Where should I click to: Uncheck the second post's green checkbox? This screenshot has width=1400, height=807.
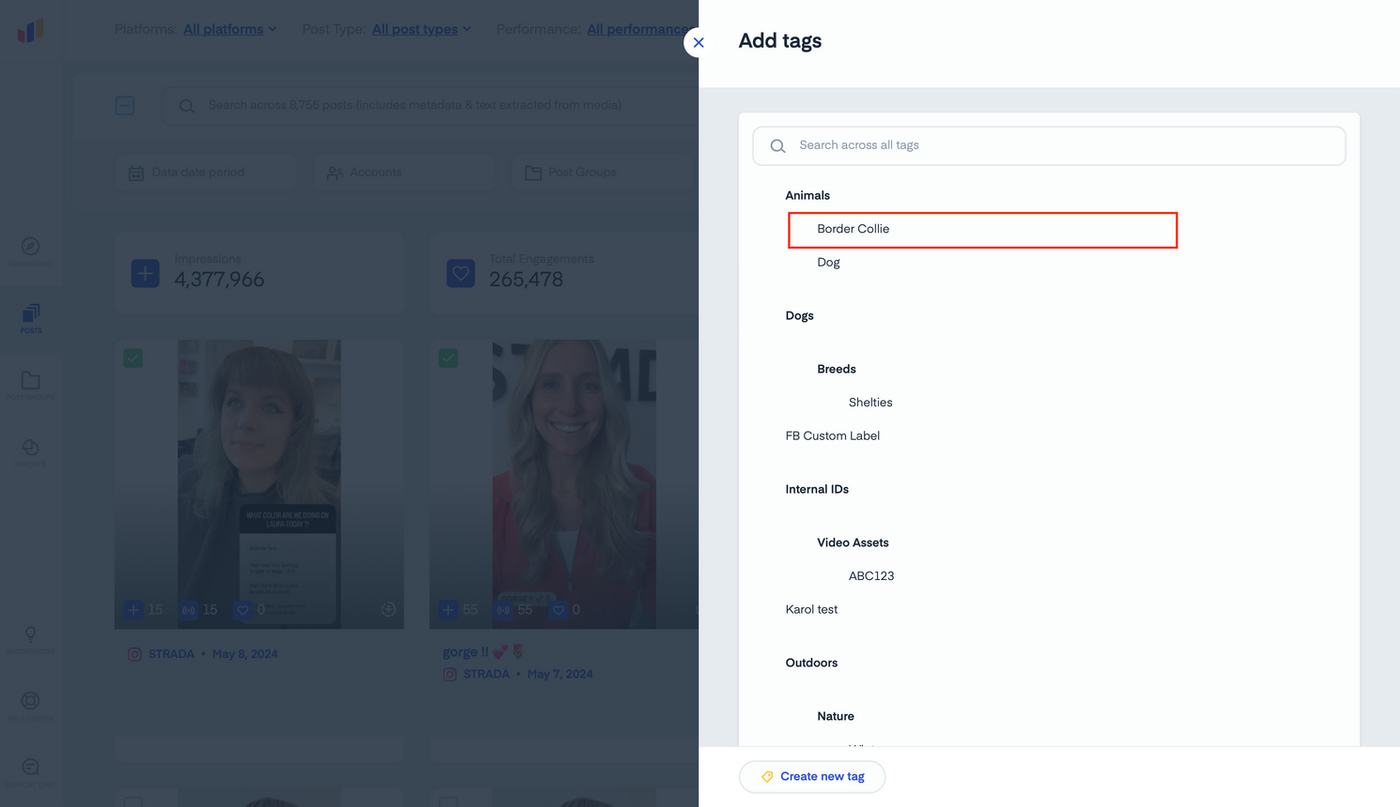(448, 358)
